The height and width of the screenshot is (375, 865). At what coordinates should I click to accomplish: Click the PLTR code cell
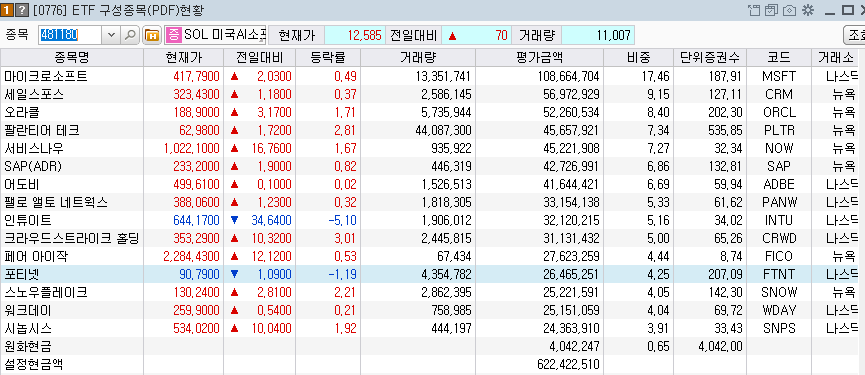tap(779, 130)
